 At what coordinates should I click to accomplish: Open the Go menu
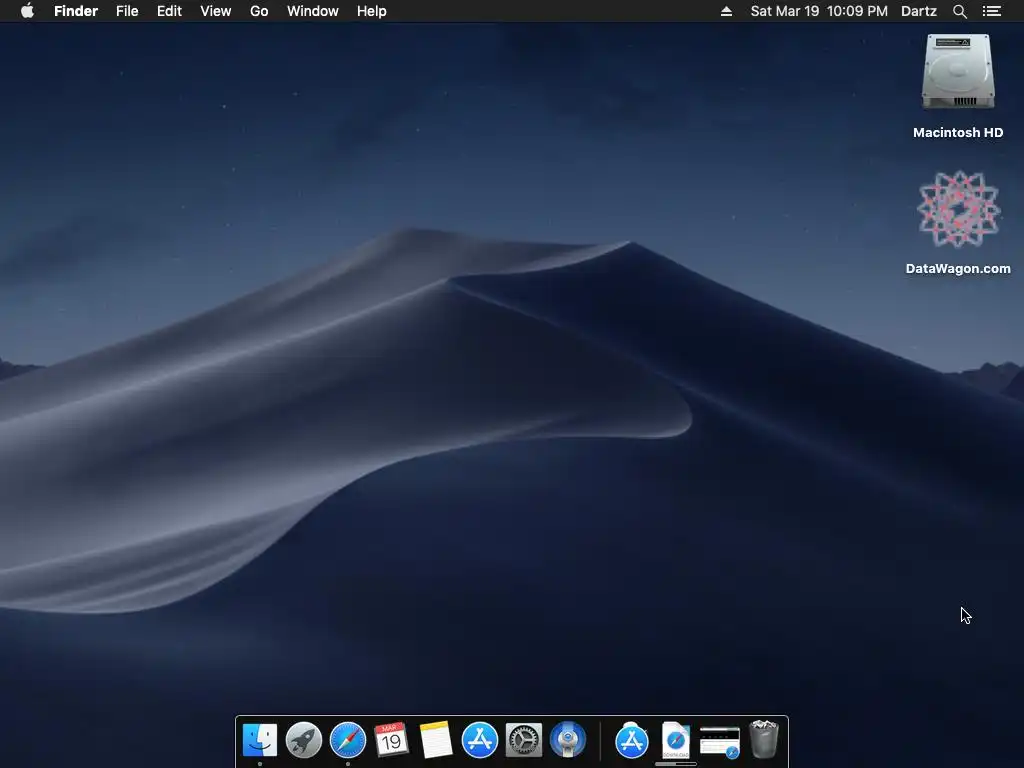pos(259,11)
